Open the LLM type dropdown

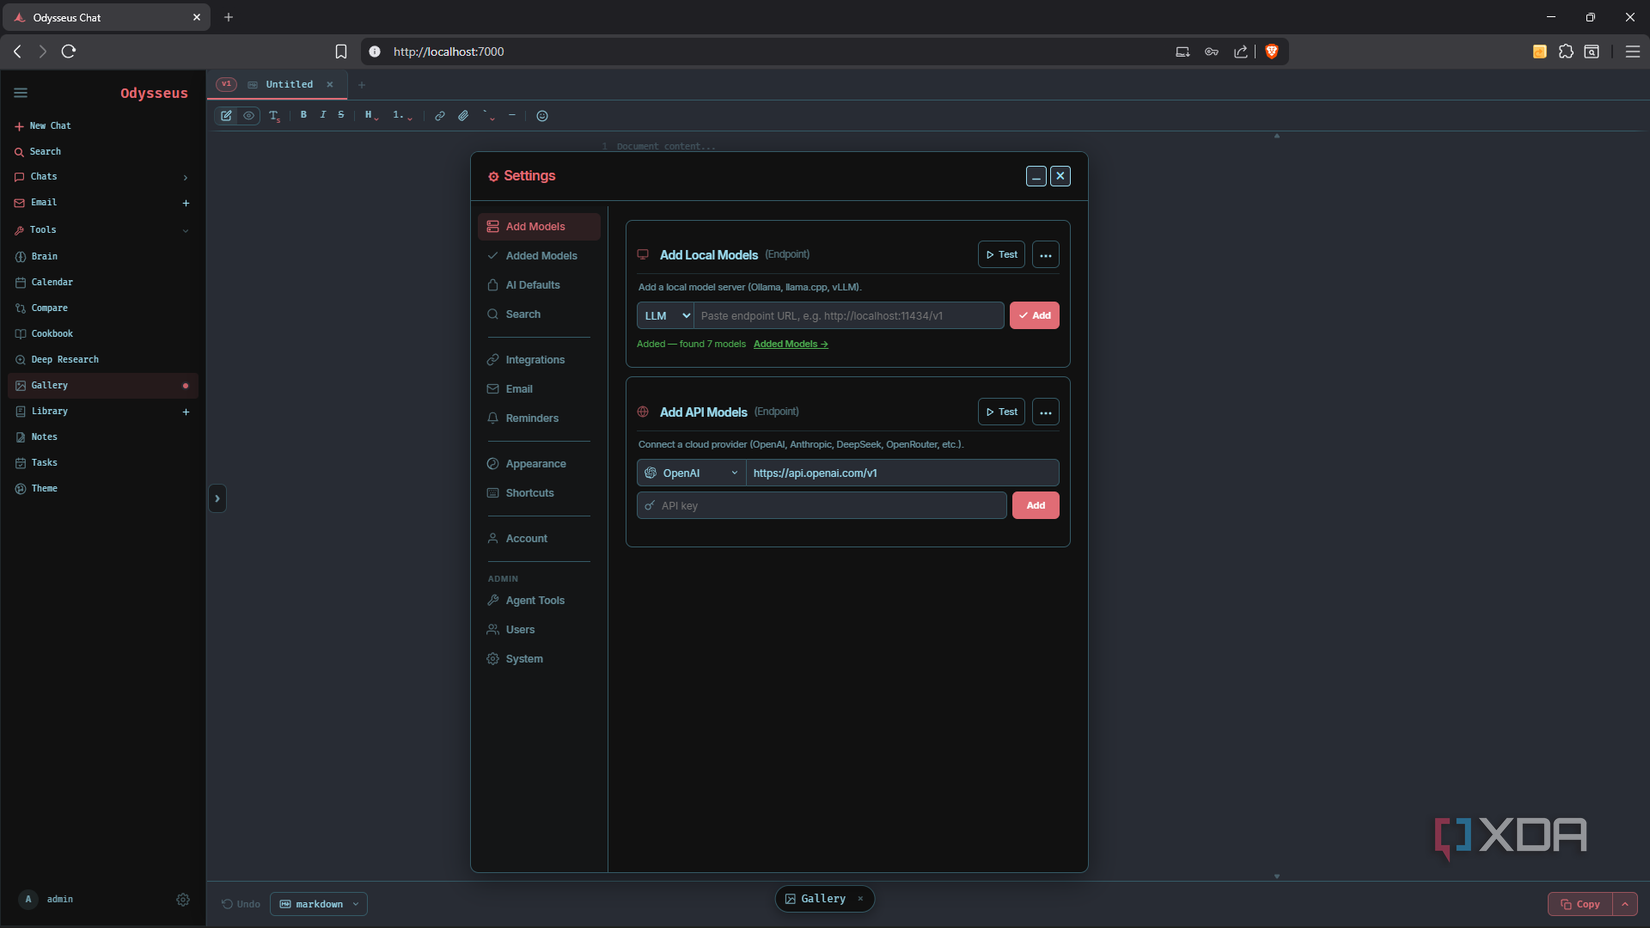(x=666, y=316)
